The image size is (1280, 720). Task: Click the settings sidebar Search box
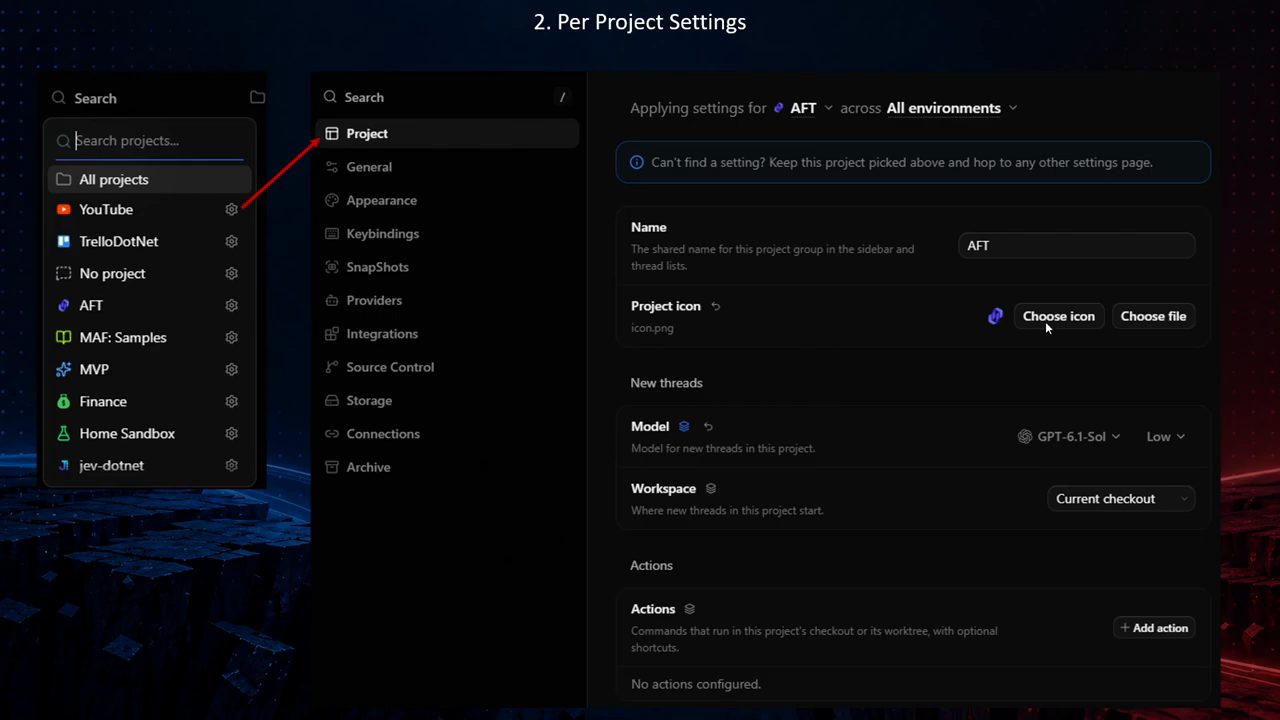(447, 97)
